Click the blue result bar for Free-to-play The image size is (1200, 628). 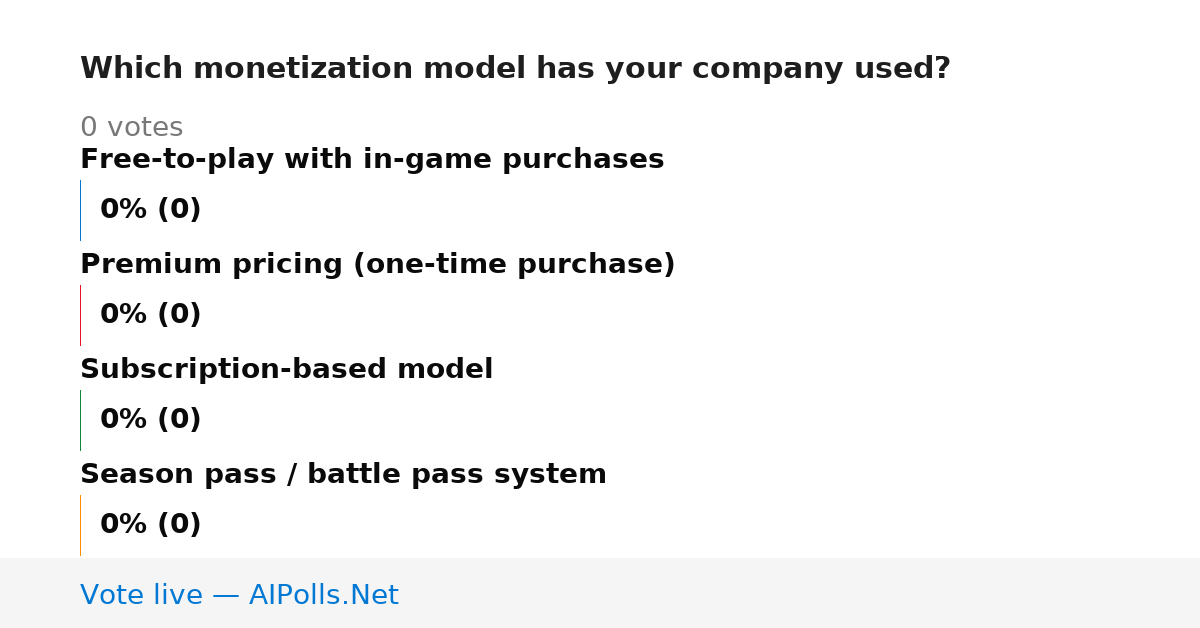pos(80,210)
